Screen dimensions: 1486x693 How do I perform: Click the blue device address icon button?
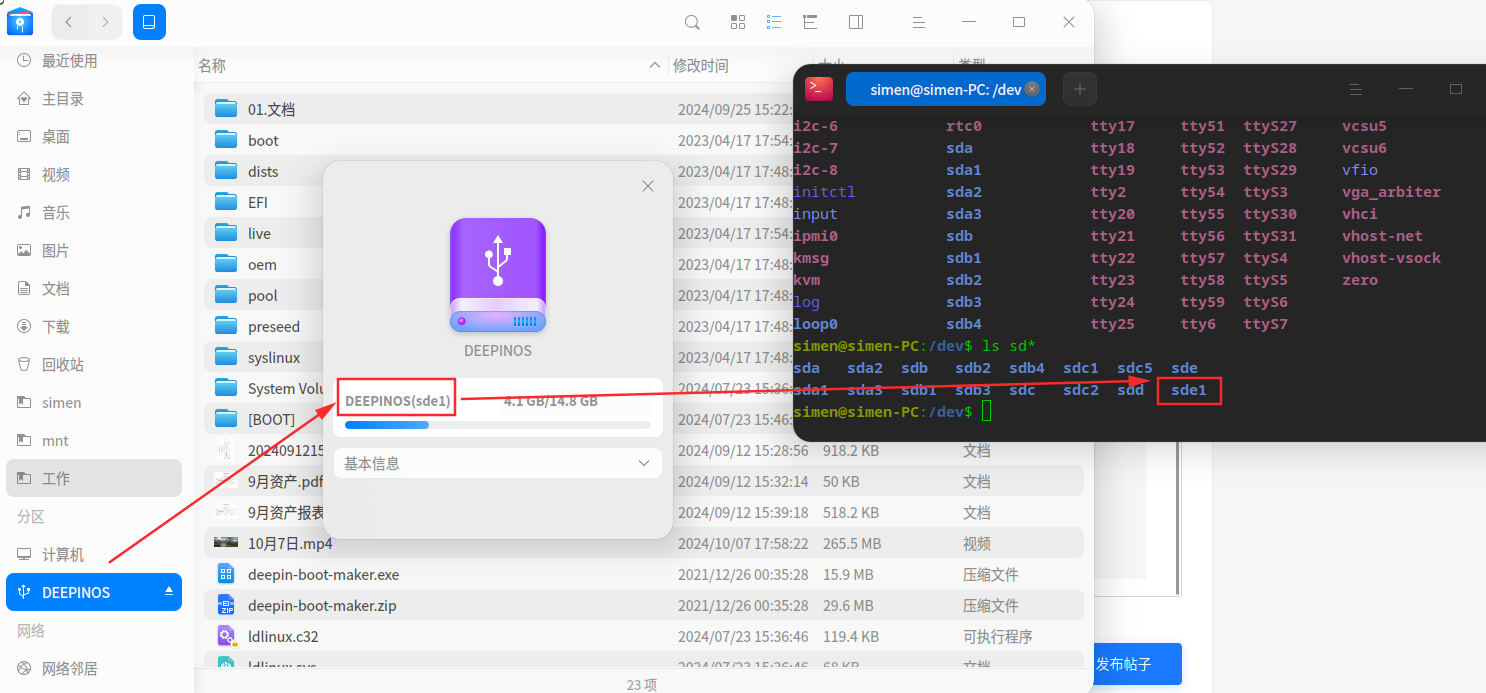[x=149, y=22]
